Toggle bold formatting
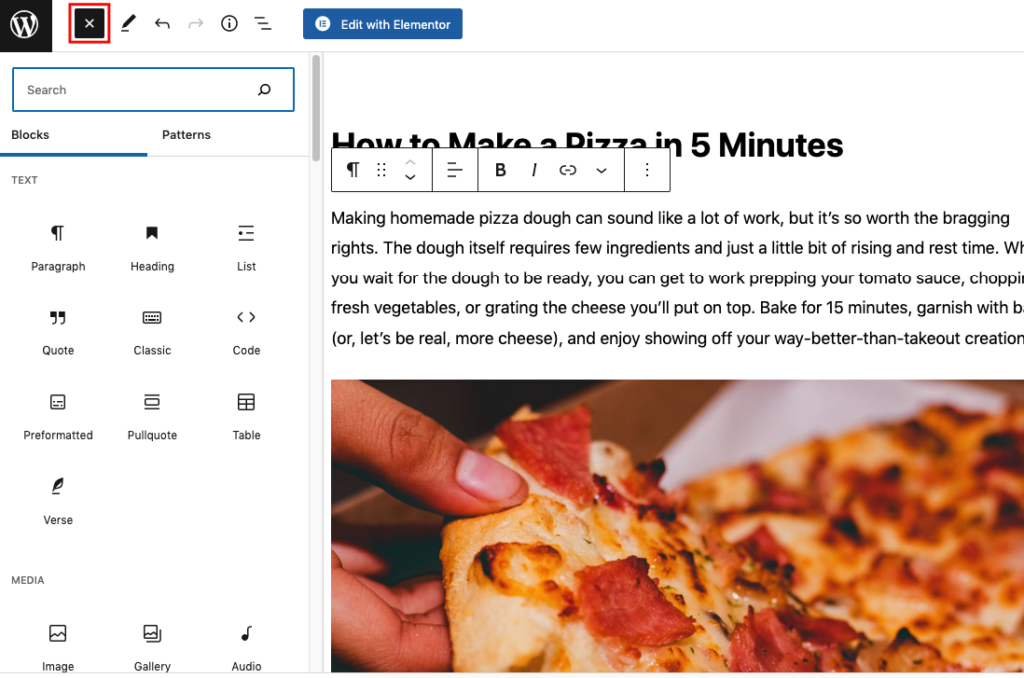Screen dimensions: 1024x678 coord(500,170)
